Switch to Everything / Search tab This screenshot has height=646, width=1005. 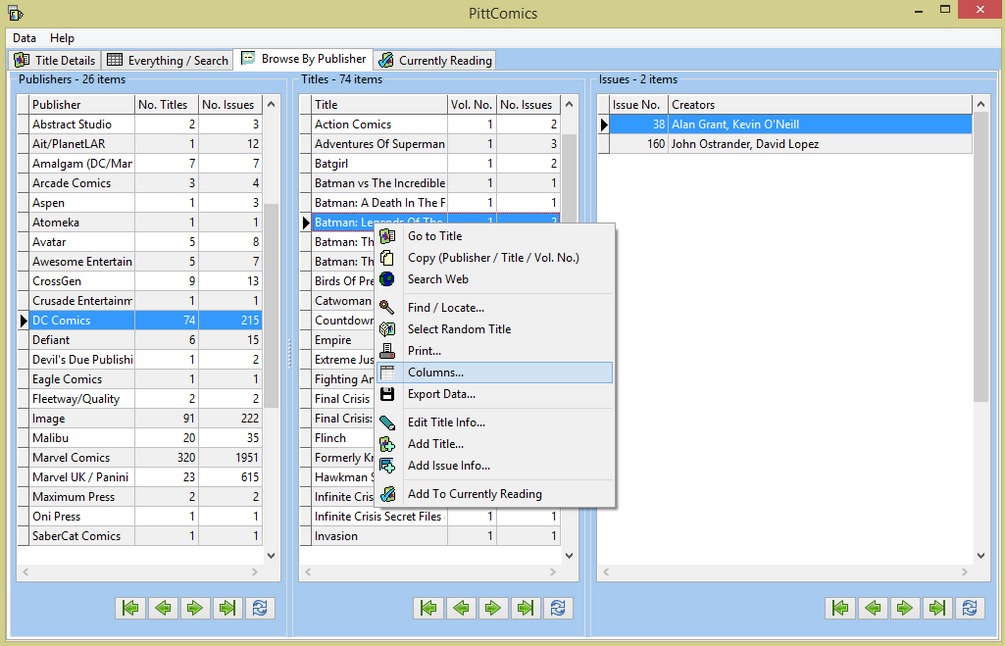[x=168, y=60]
